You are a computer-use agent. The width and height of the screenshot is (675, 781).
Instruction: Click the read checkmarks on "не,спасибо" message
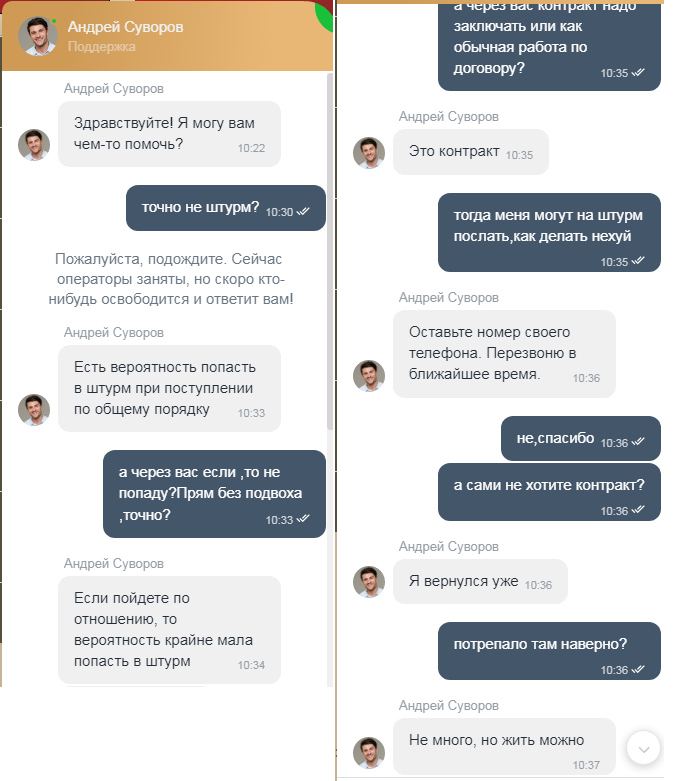coord(638,442)
